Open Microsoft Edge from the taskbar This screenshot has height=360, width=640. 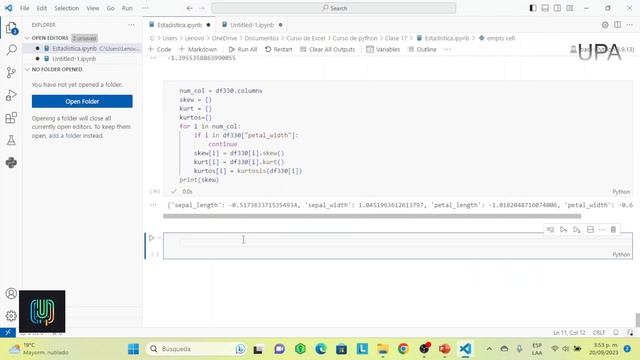coord(321,349)
